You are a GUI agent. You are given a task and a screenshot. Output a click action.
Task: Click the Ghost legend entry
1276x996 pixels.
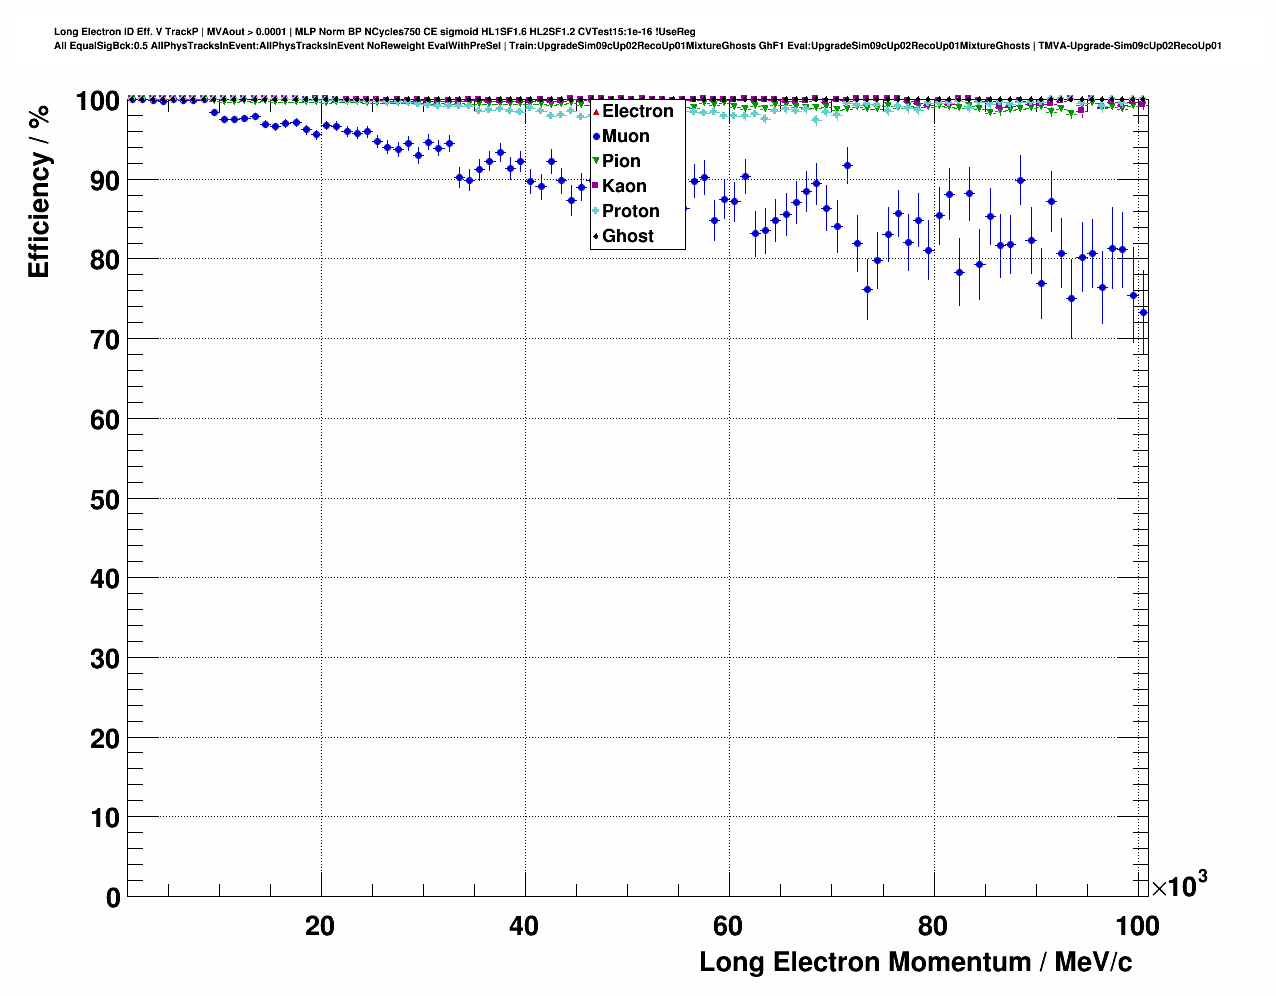pyautogui.click(x=627, y=236)
